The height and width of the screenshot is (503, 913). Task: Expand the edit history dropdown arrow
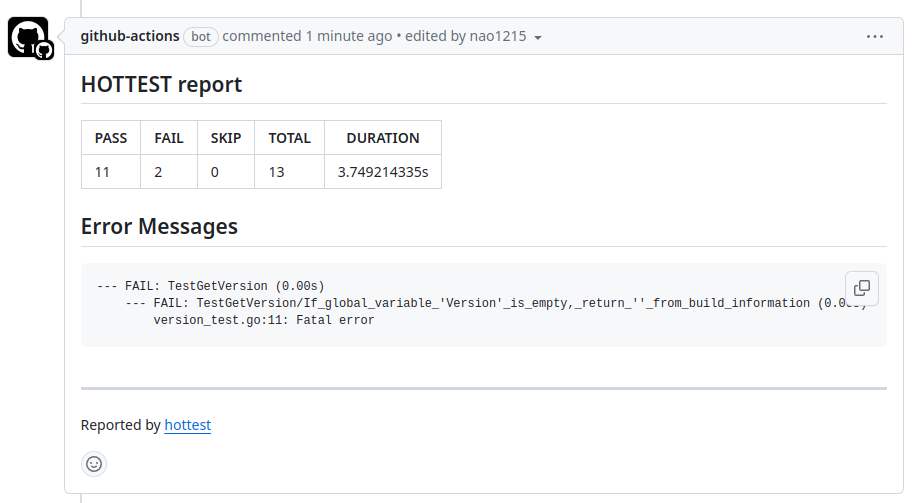pyautogui.click(x=538, y=38)
